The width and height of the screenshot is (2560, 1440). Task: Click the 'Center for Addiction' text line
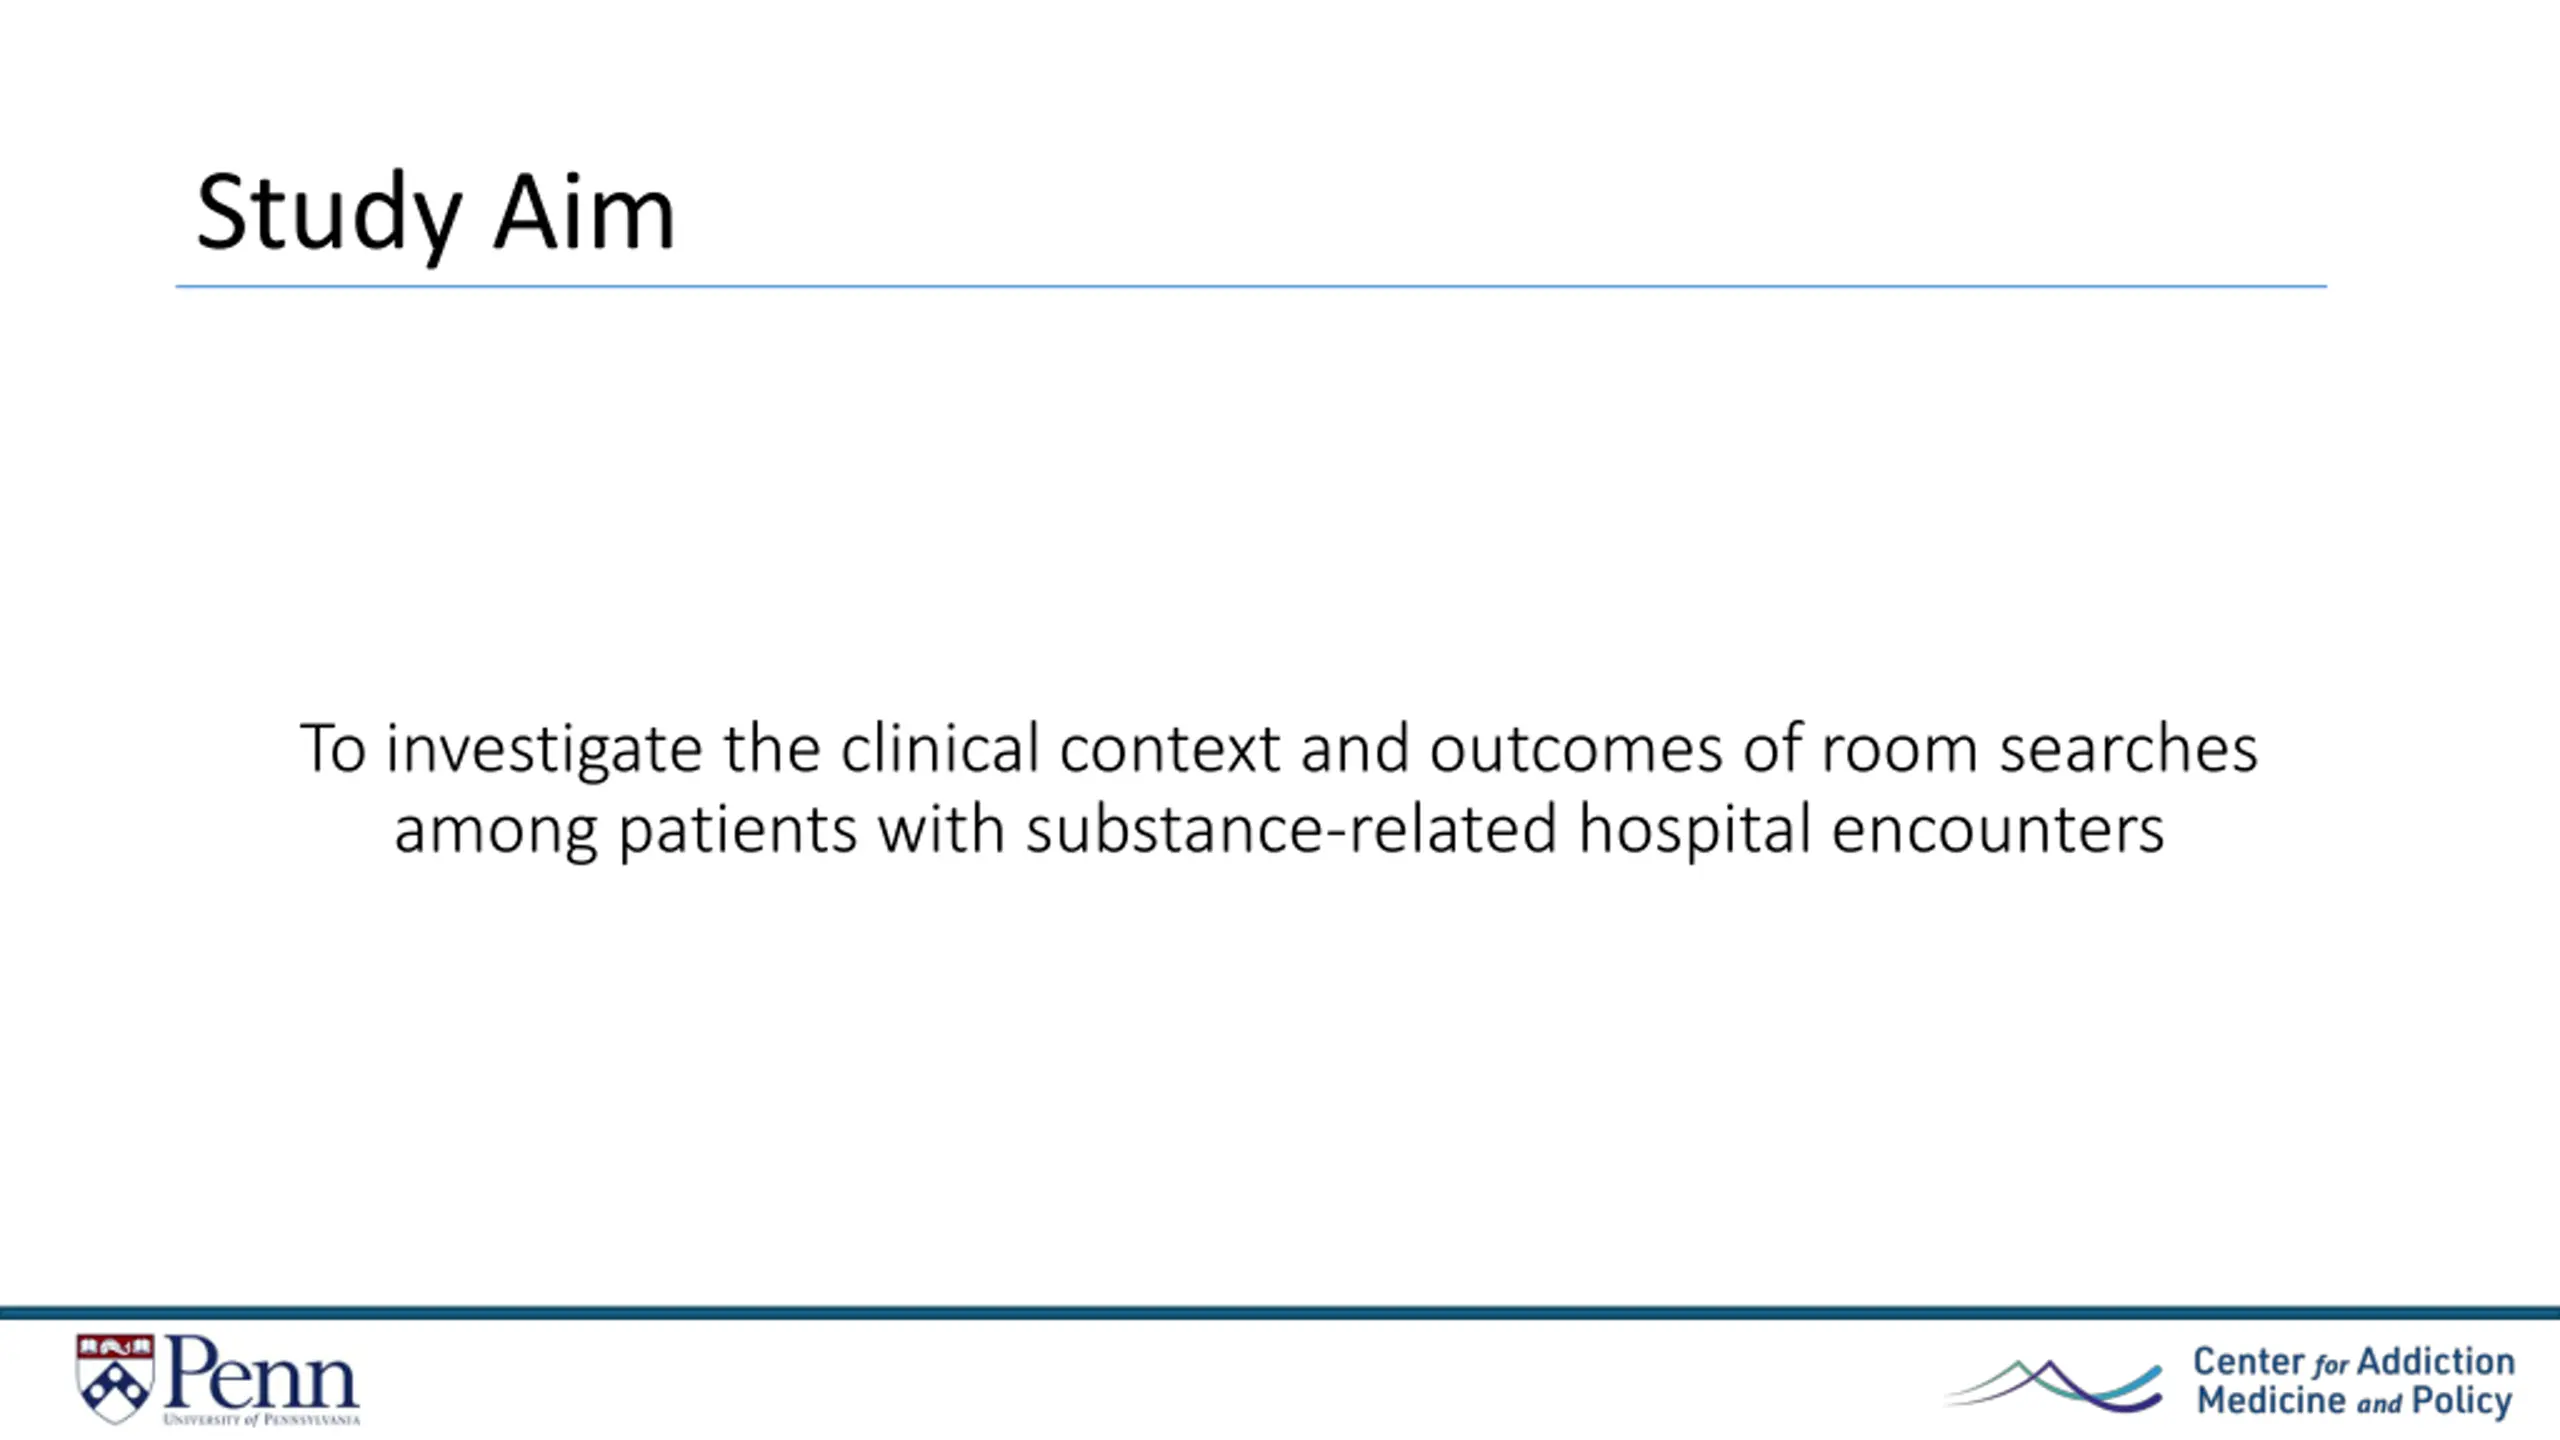tap(2354, 1362)
